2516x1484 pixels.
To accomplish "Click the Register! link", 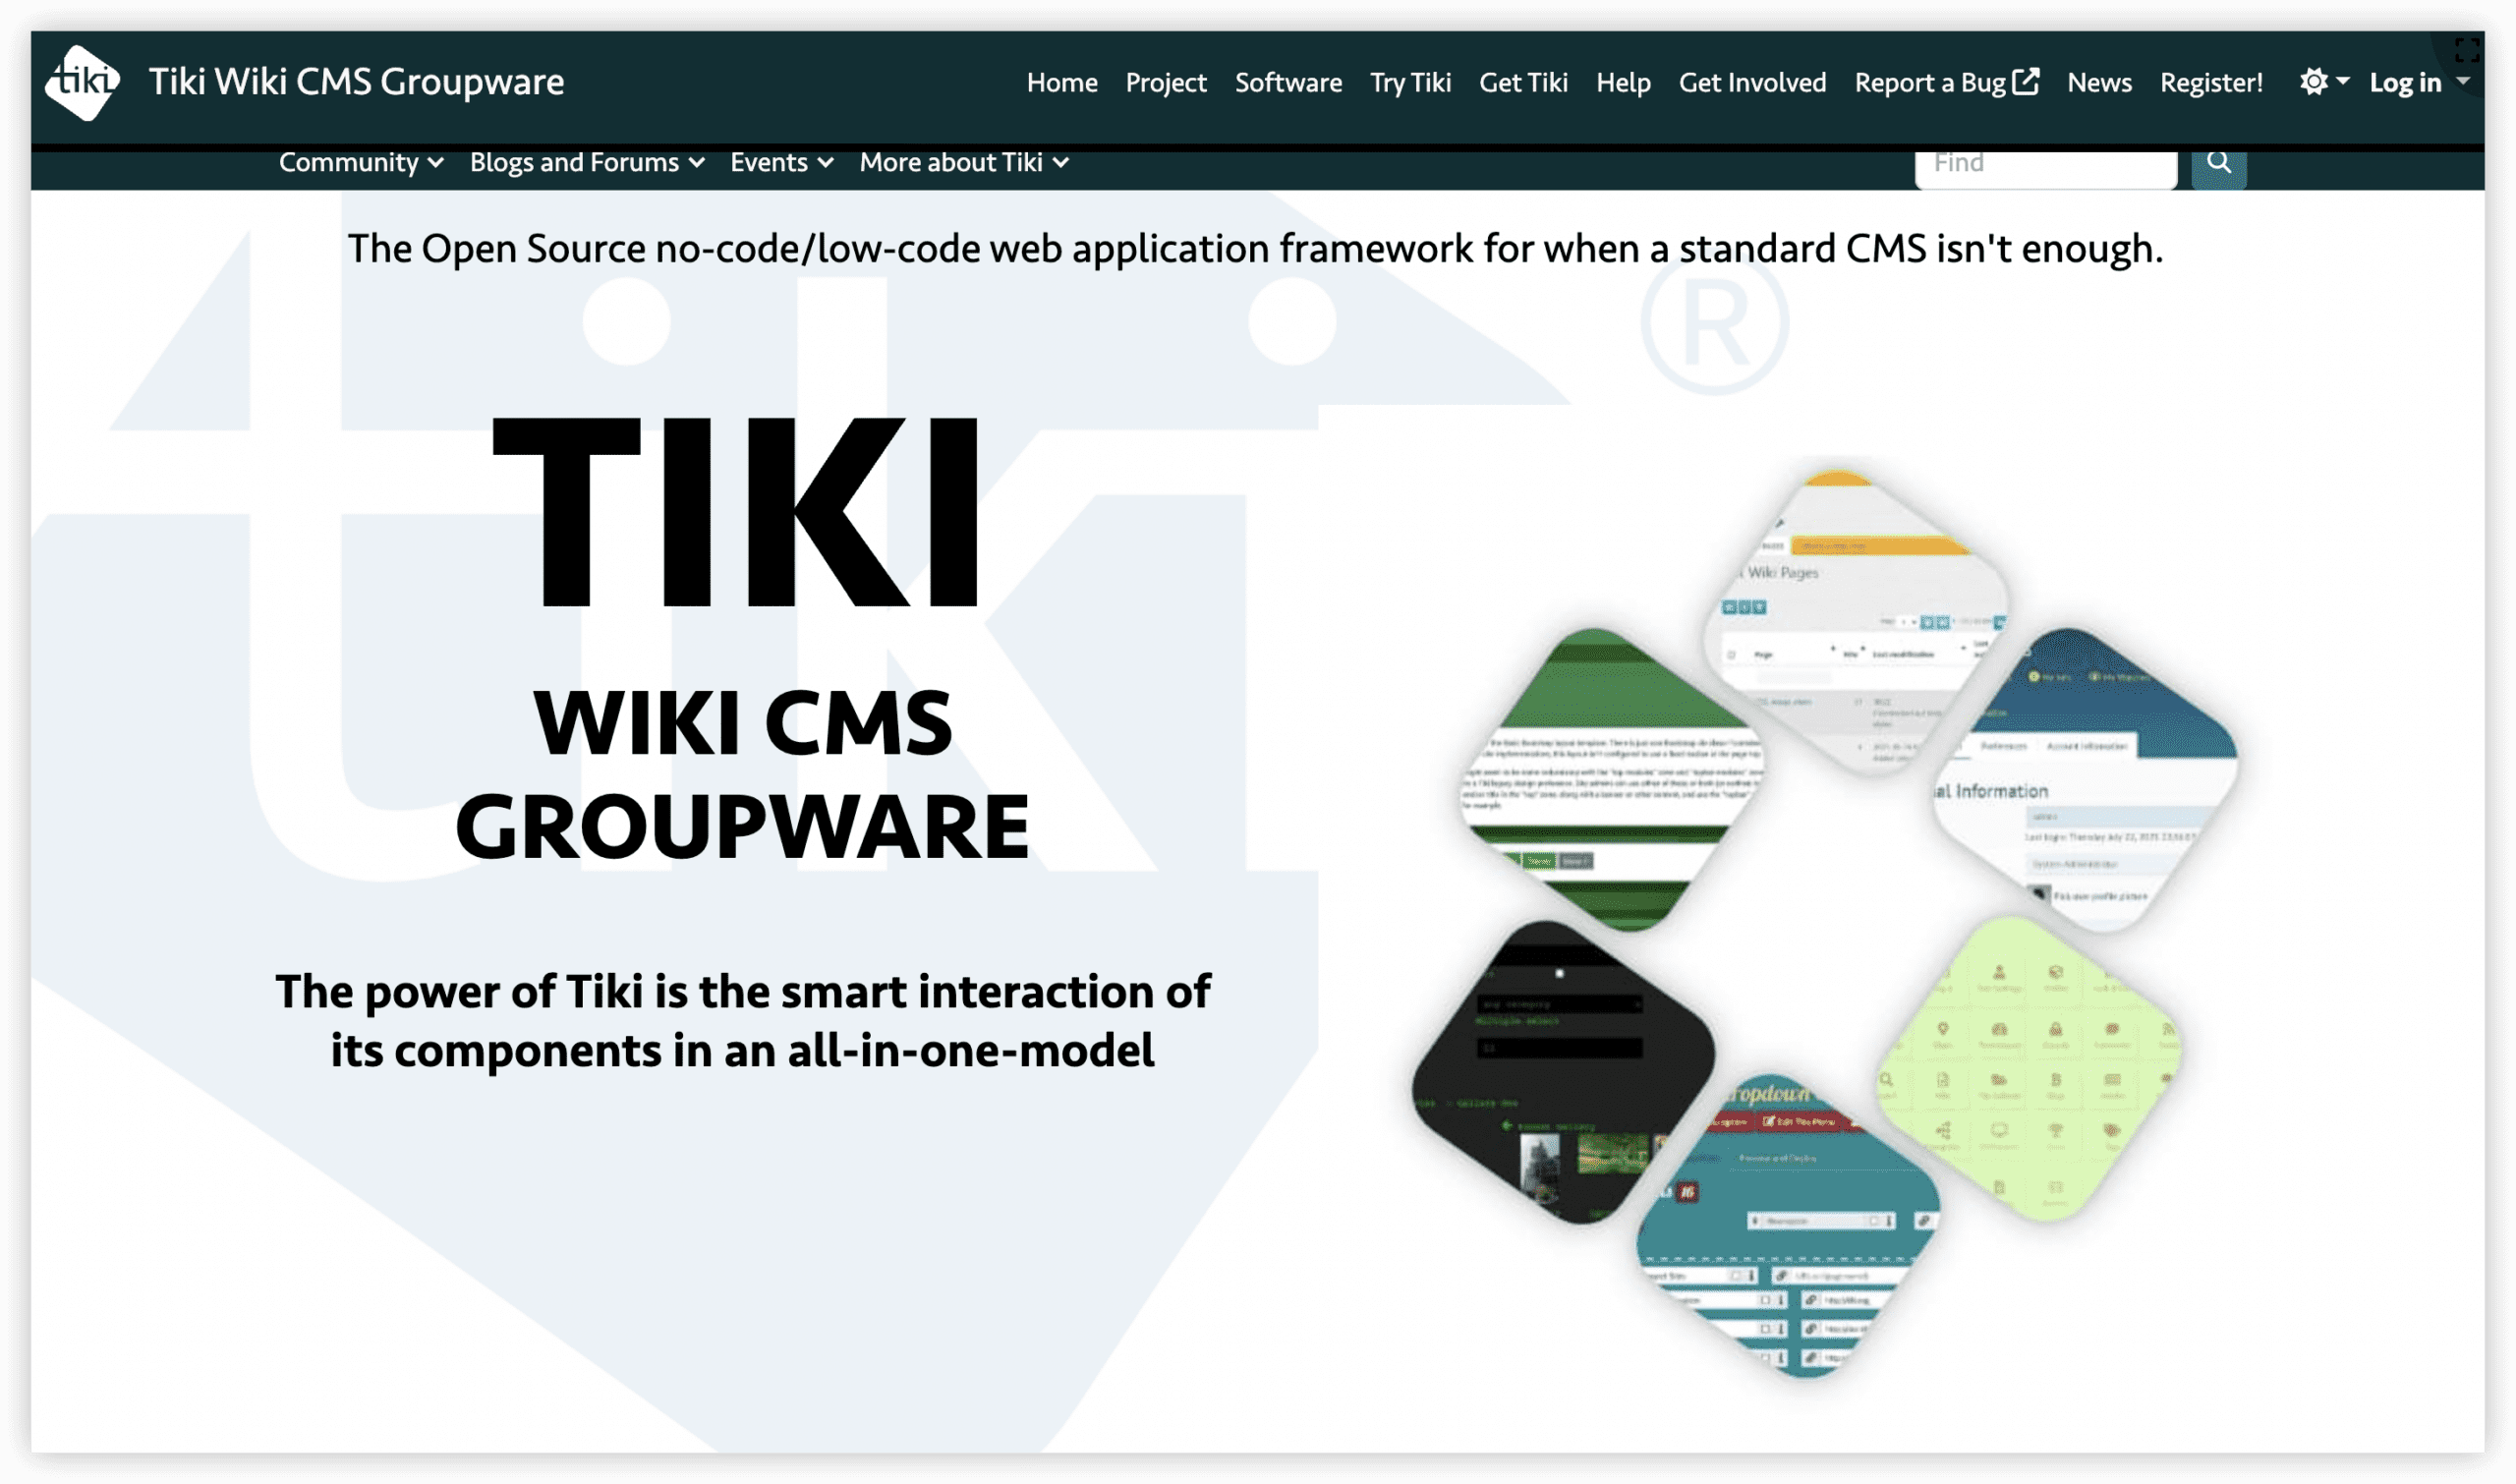I will point(2209,83).
